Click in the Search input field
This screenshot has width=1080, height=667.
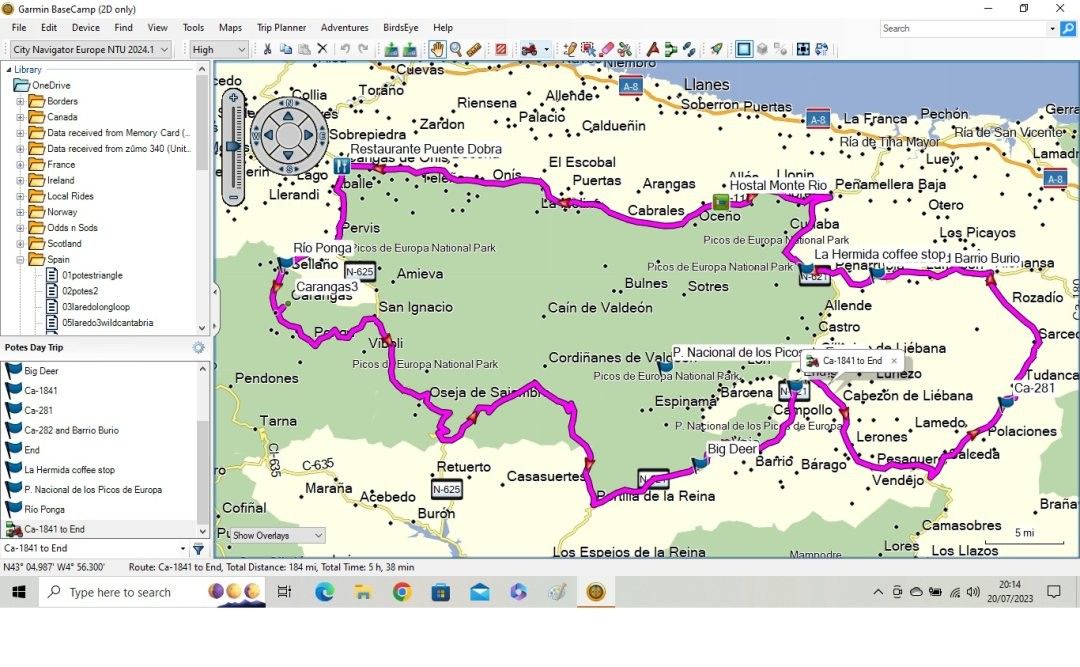tap(963, 28)
